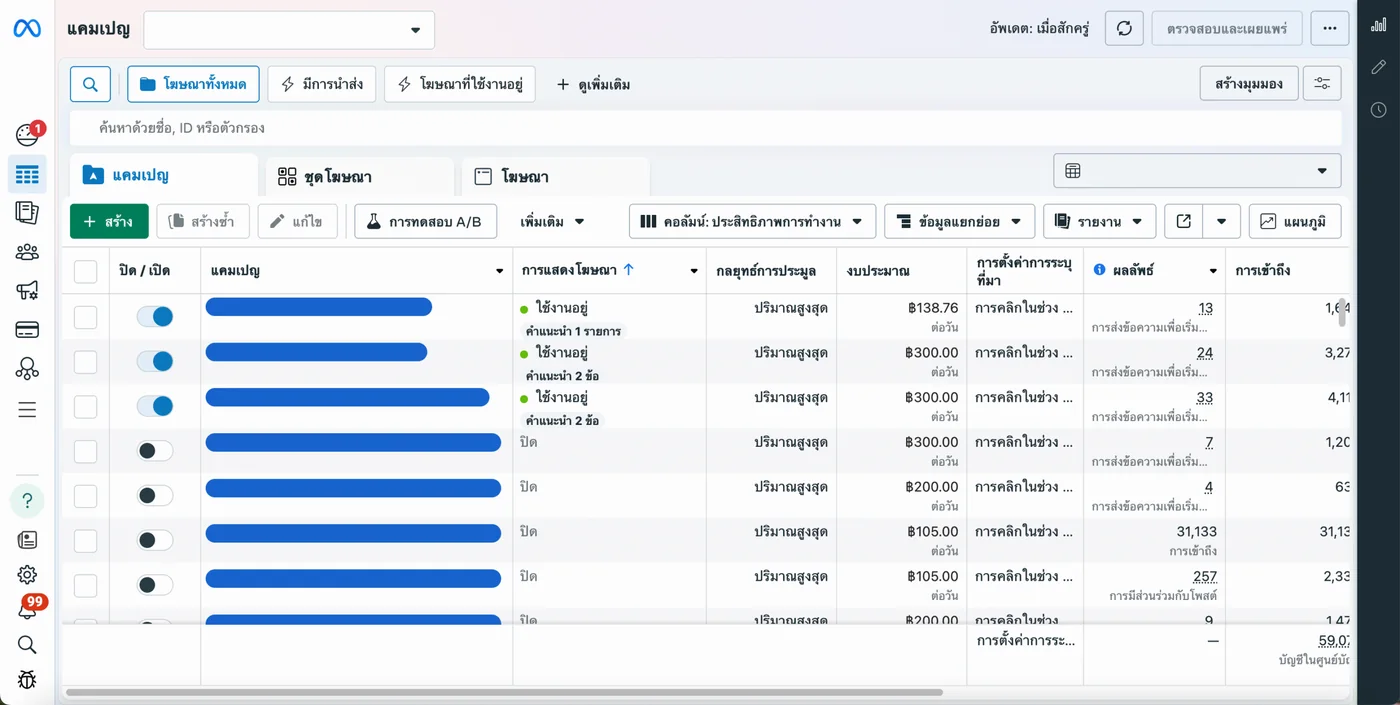This screenshot has height=705, width=1400.
Task: Click the result value 257
Action: [1205, 577]
